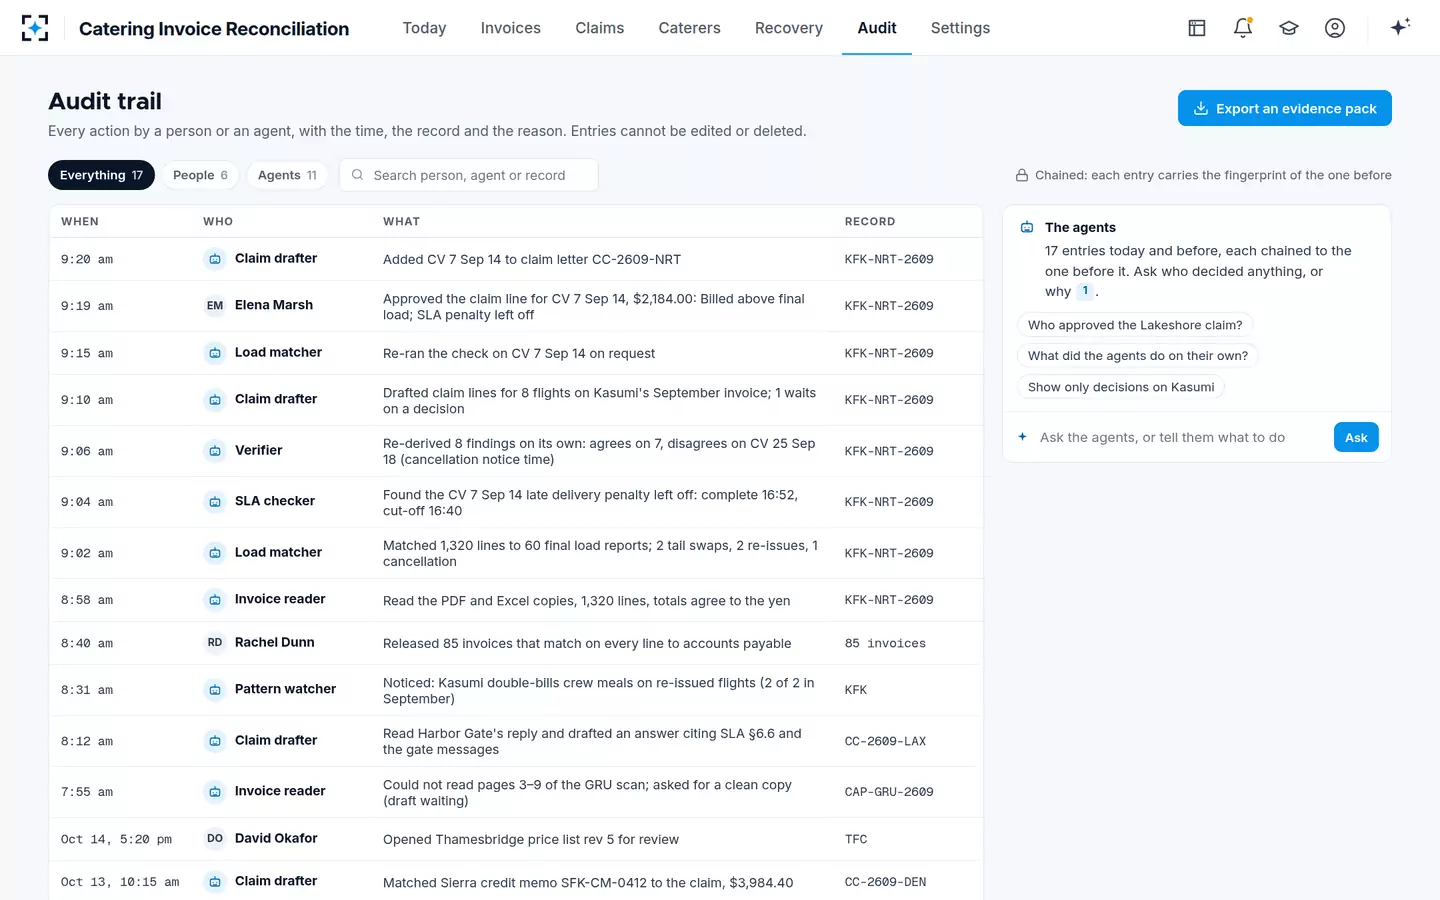Click the bot icon in The agents panel
The height and width of the screenshot is (900, 1440).
tap(1027, 227)
